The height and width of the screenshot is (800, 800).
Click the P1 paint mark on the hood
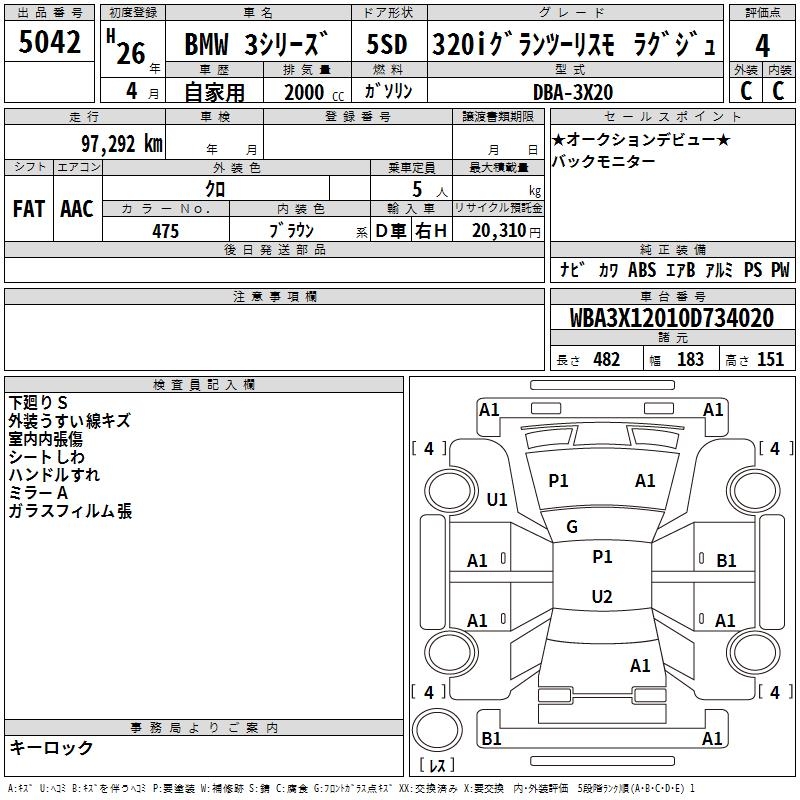click(558, 481)
